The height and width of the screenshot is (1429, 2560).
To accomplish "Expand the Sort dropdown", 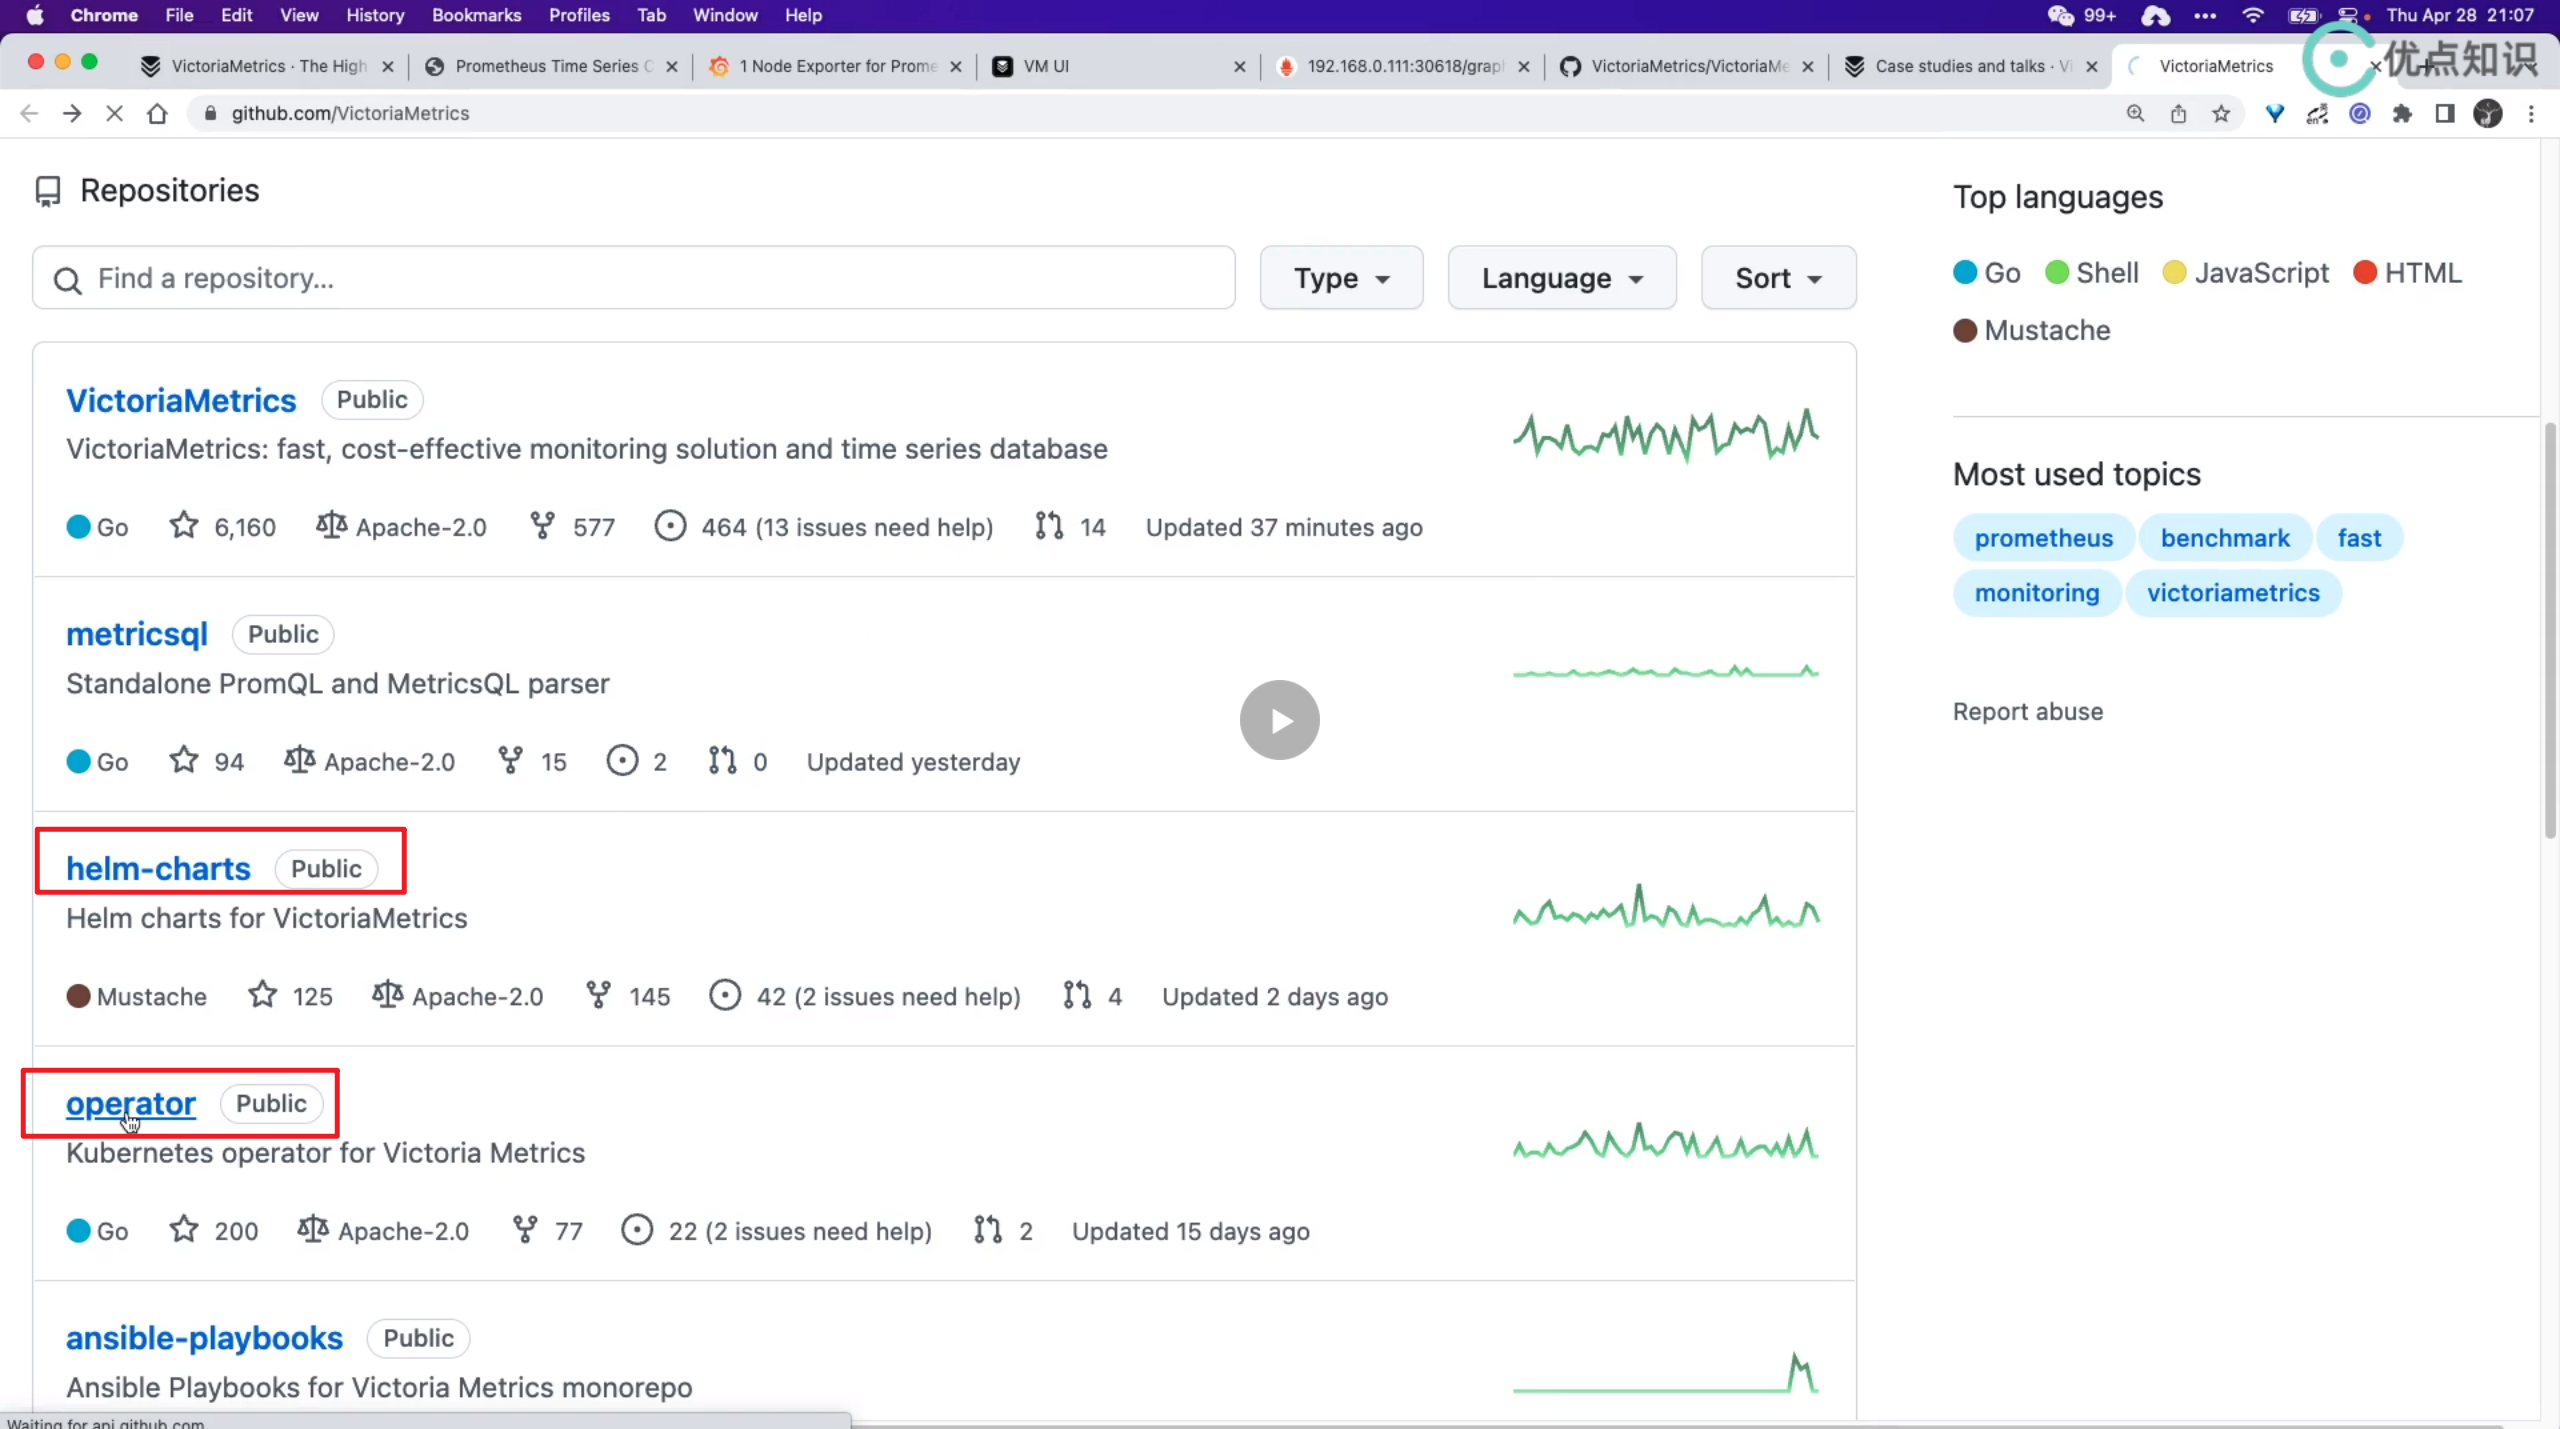I will 1778,278.
